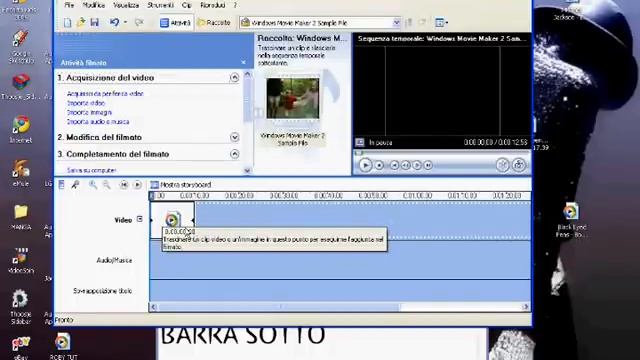
Task: Click the Rewind Timeline button
Action: click(x=124, y=185)
